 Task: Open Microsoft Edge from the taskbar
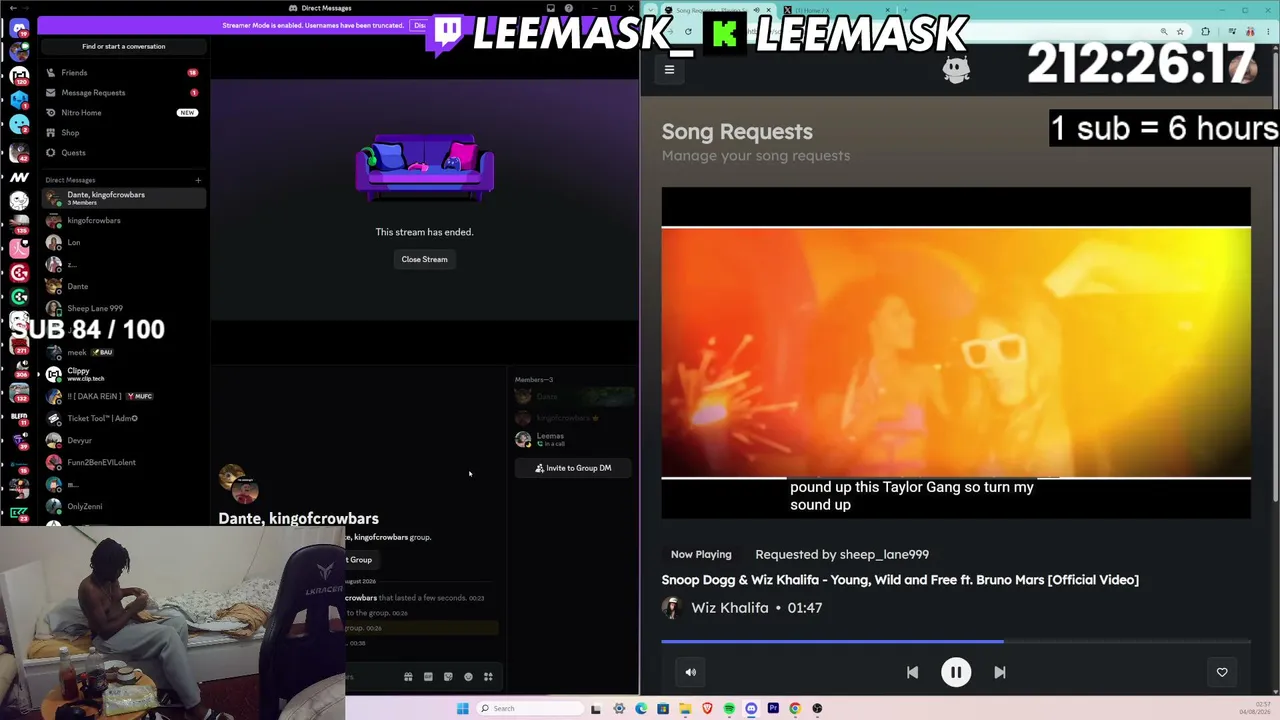[641, 708]
